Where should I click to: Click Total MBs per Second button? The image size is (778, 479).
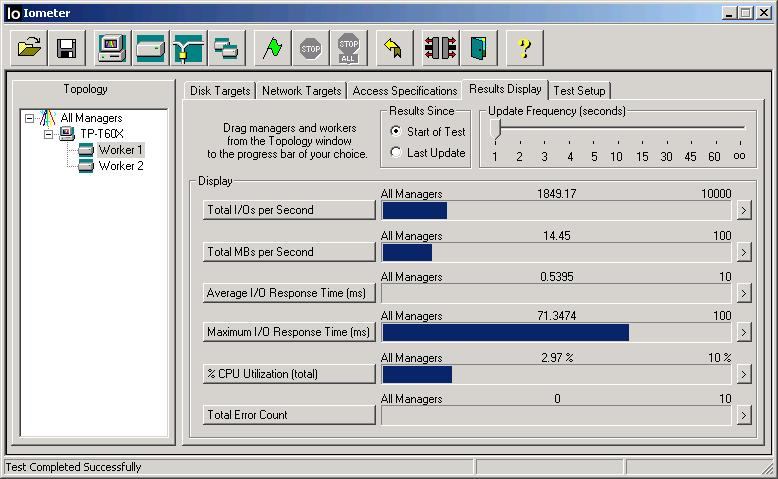(289, 252)
